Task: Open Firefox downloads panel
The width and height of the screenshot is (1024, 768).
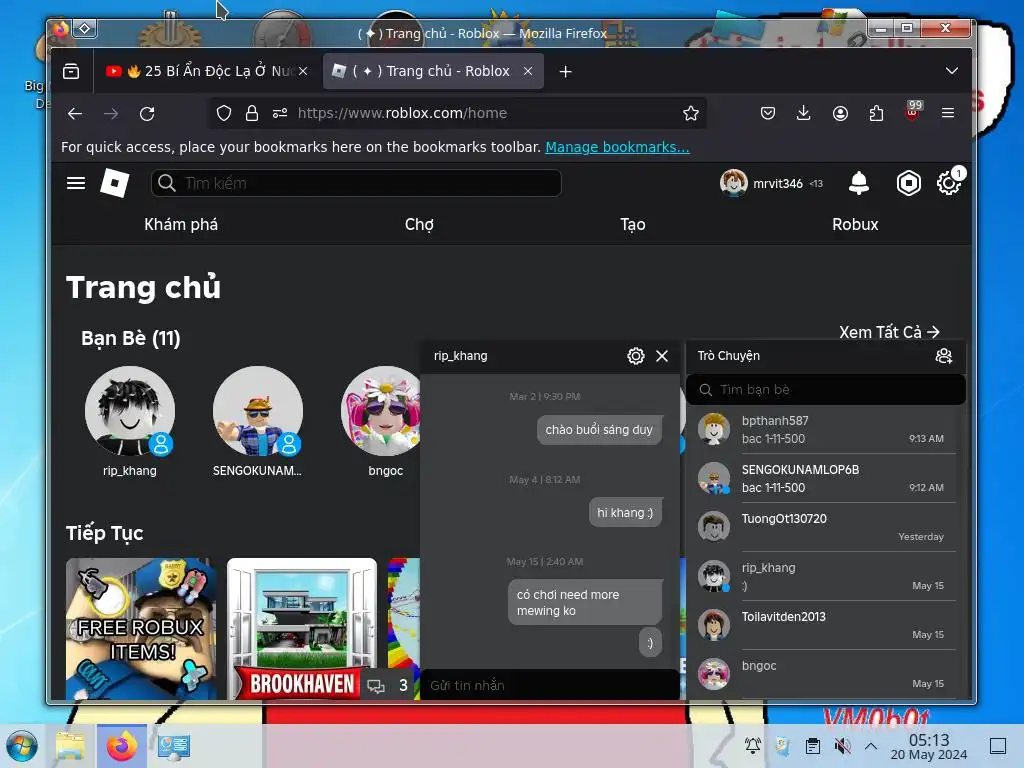Action: coord(804,114)
